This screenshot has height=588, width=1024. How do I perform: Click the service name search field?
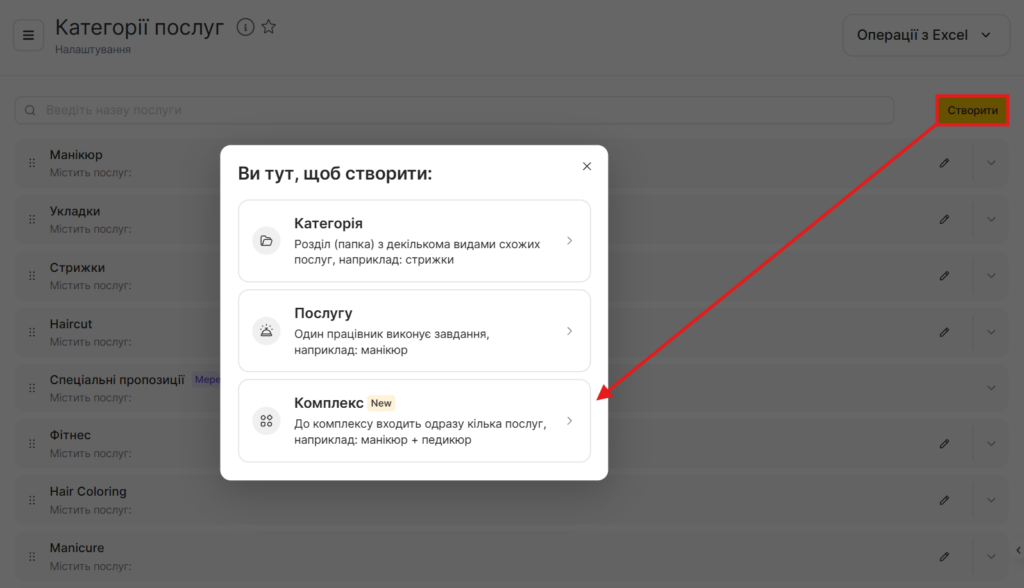(x=455, y=110)
